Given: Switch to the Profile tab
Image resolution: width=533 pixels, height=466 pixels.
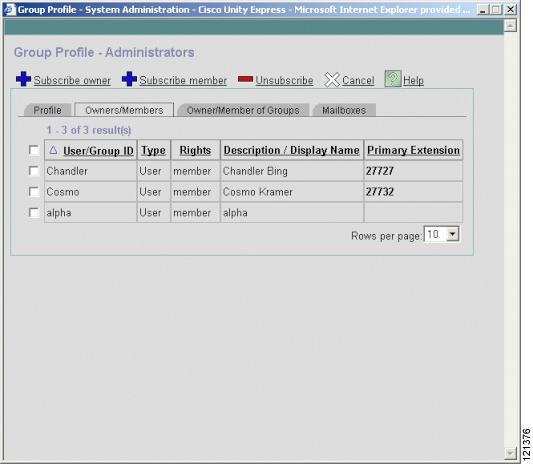Looking at the screenshot, I should tap(48, 110).
